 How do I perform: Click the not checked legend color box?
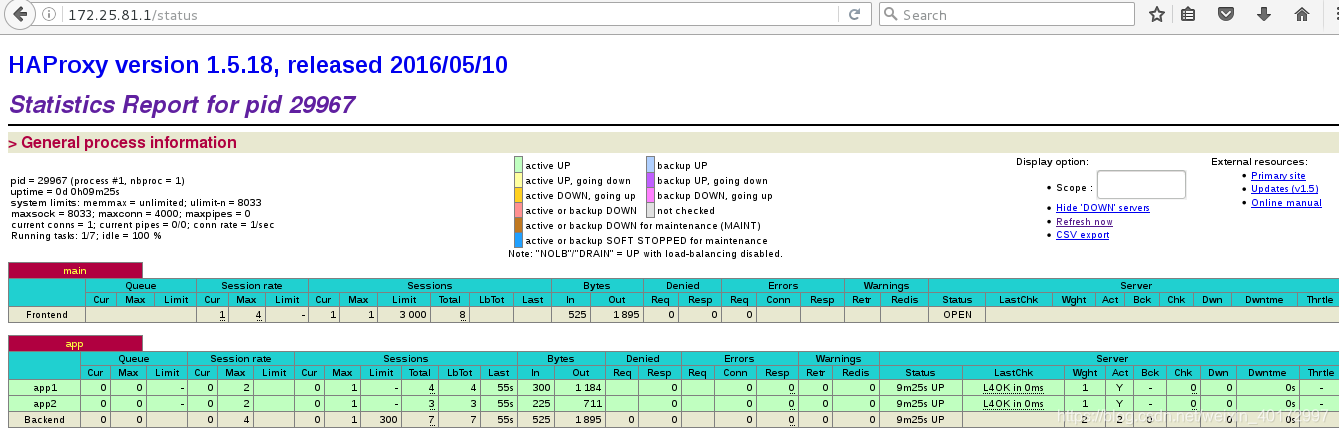tap(650, 210)
